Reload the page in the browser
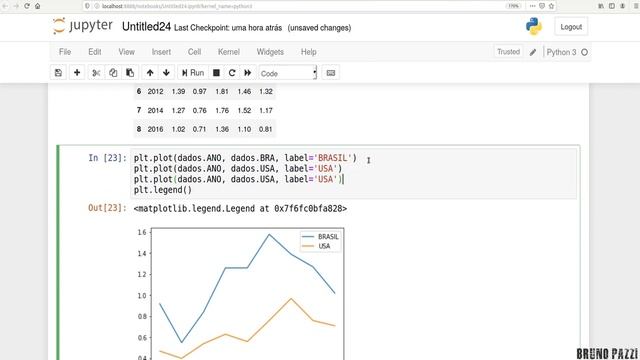640x360 pixels. pyautogui.click(x=27, y=6)
